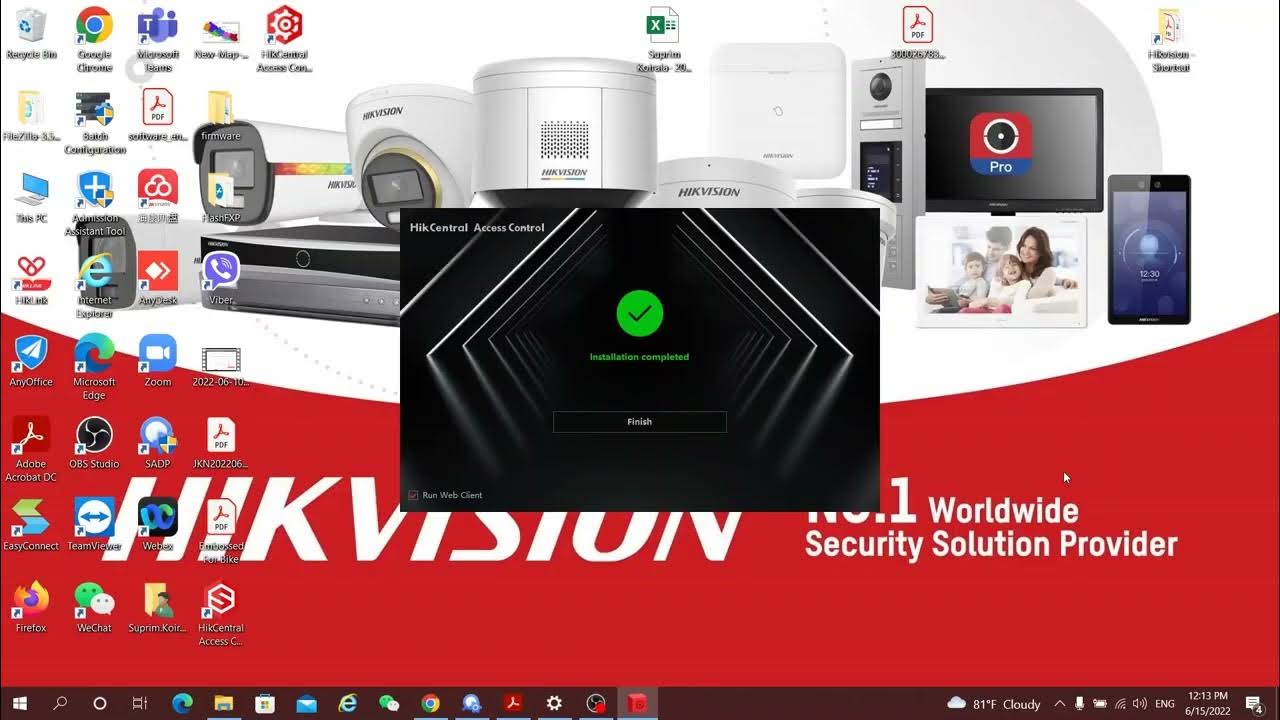Open the This PC icon
The image size is (1280, 720).
pos(31,197)
